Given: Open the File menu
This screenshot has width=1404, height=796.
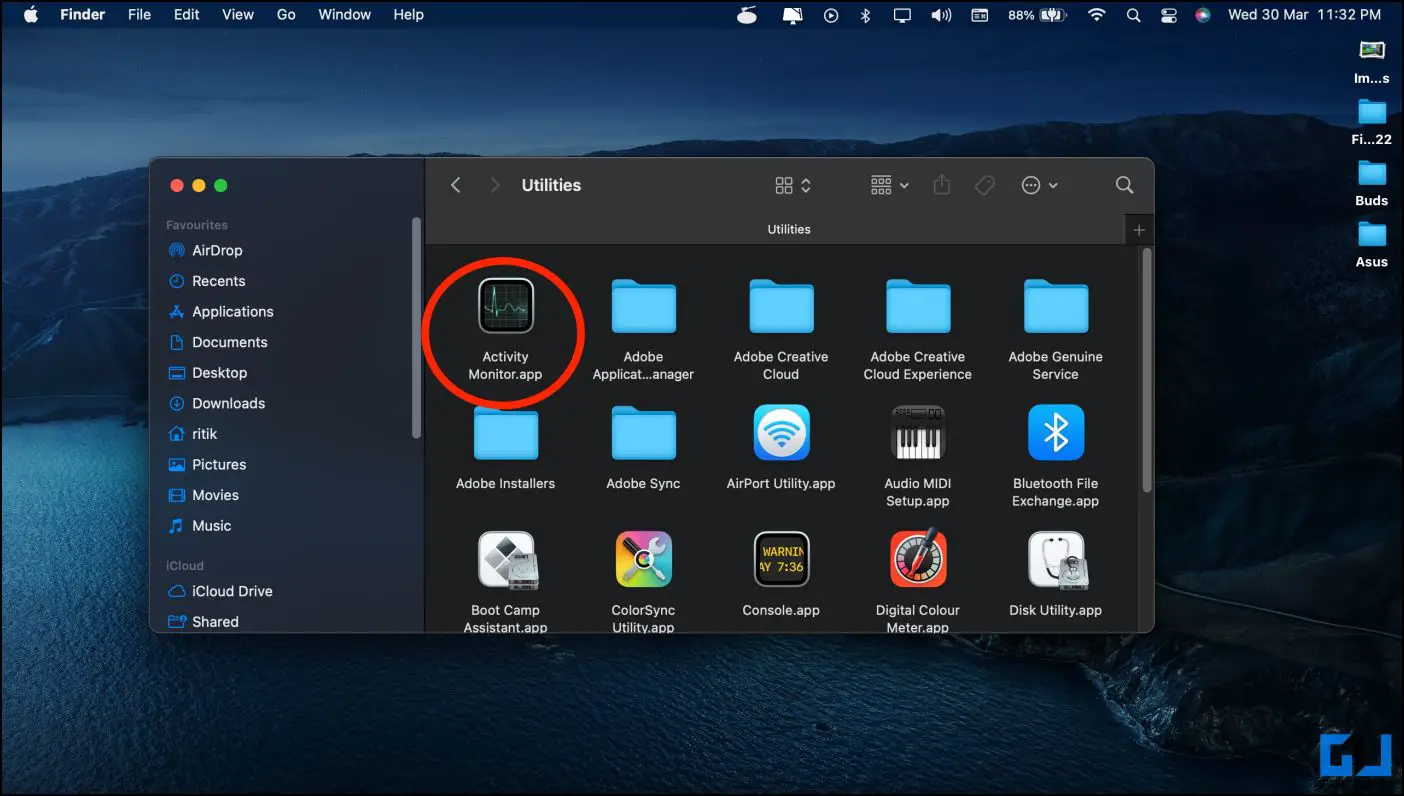Looking at the screenshot, I should [x=139, y=15].
